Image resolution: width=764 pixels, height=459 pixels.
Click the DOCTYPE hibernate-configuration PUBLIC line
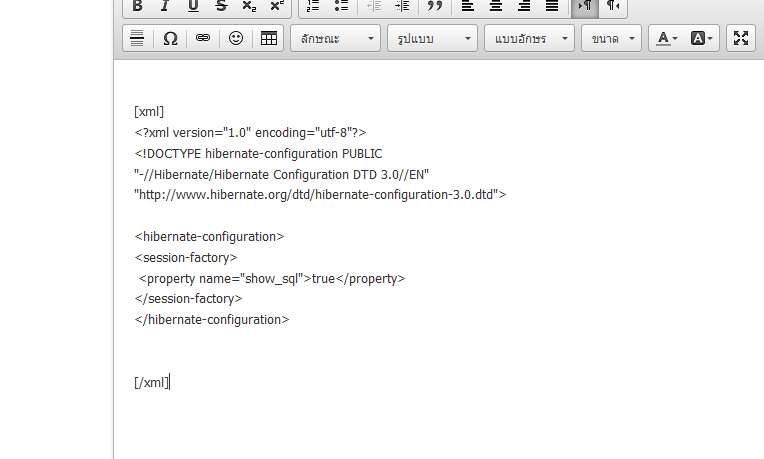[258, 153]
